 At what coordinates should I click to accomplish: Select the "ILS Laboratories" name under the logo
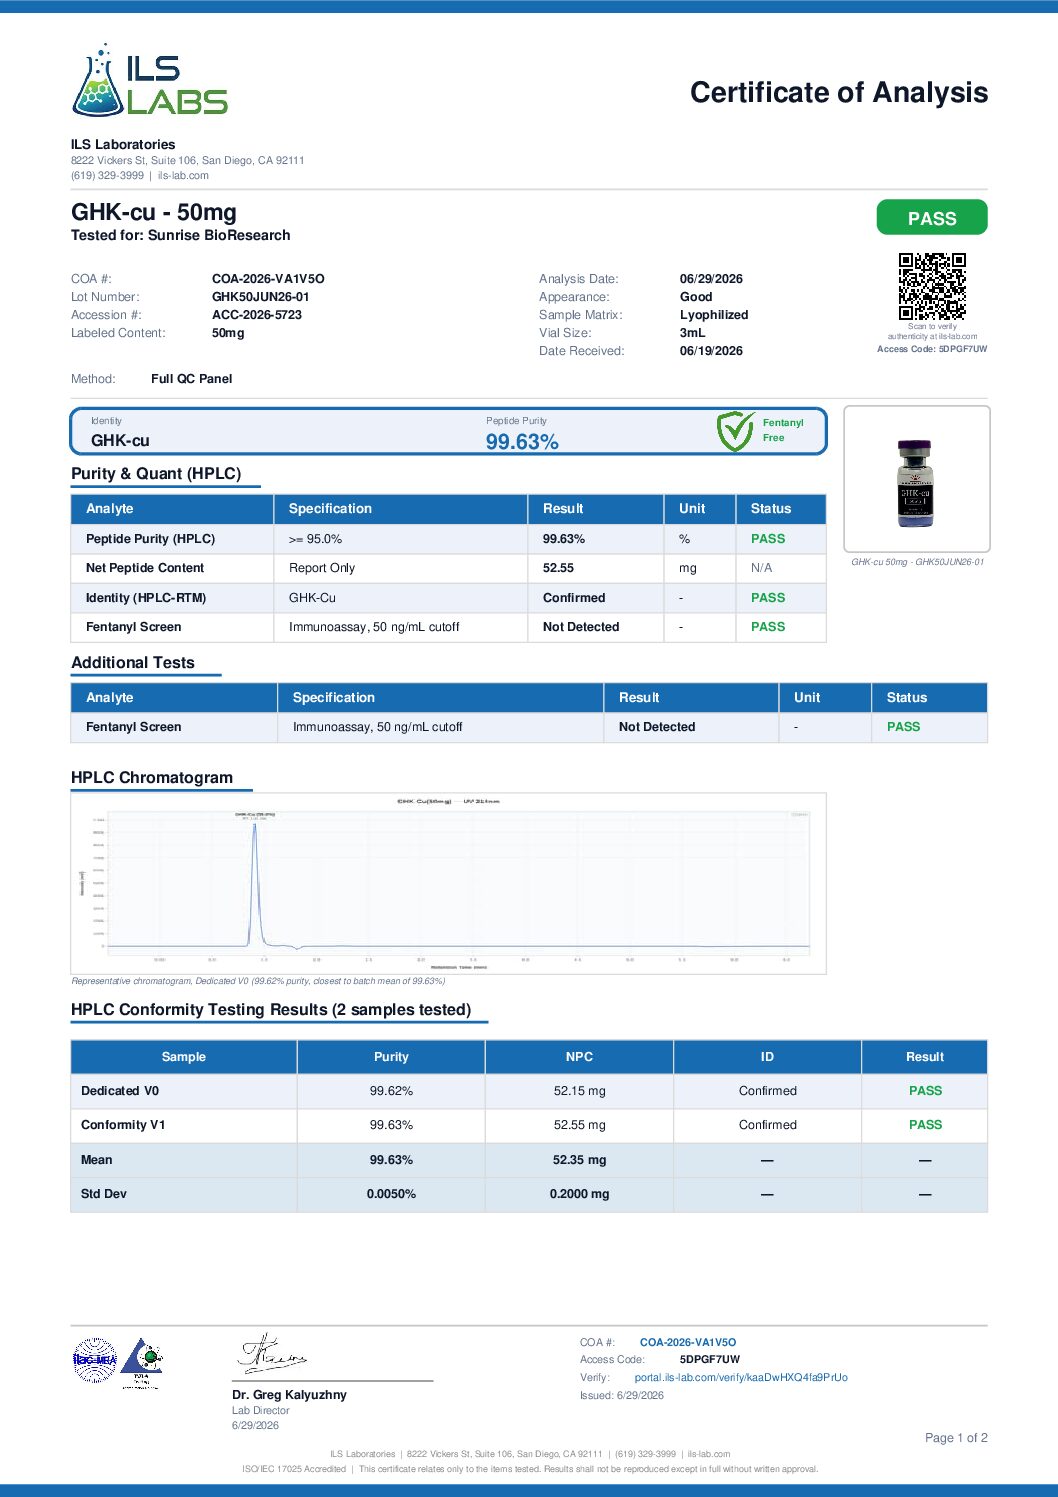click(123, 145)
